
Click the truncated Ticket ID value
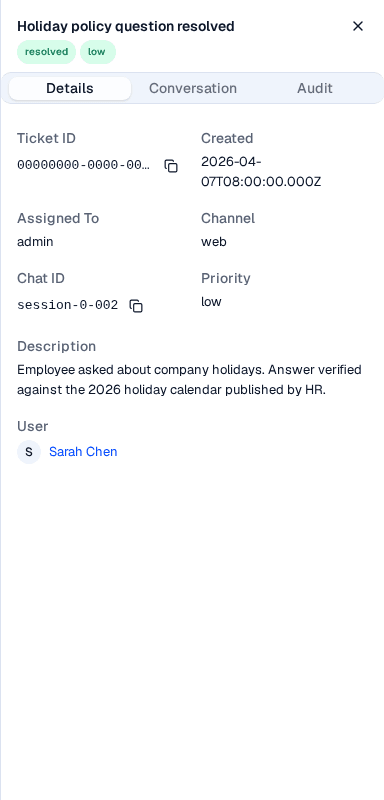click(84, 165)
